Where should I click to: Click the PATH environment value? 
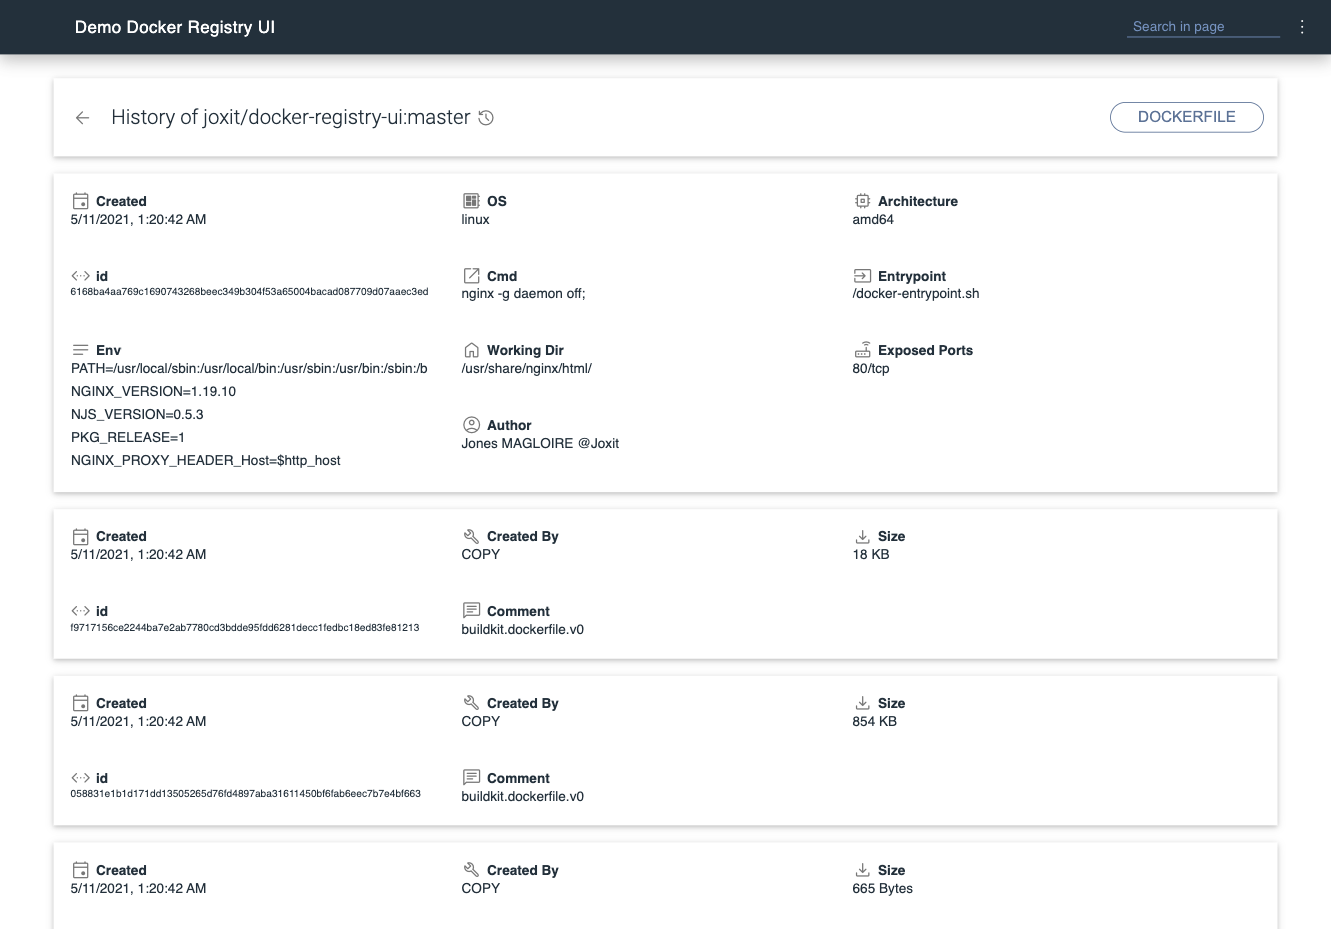249,368
